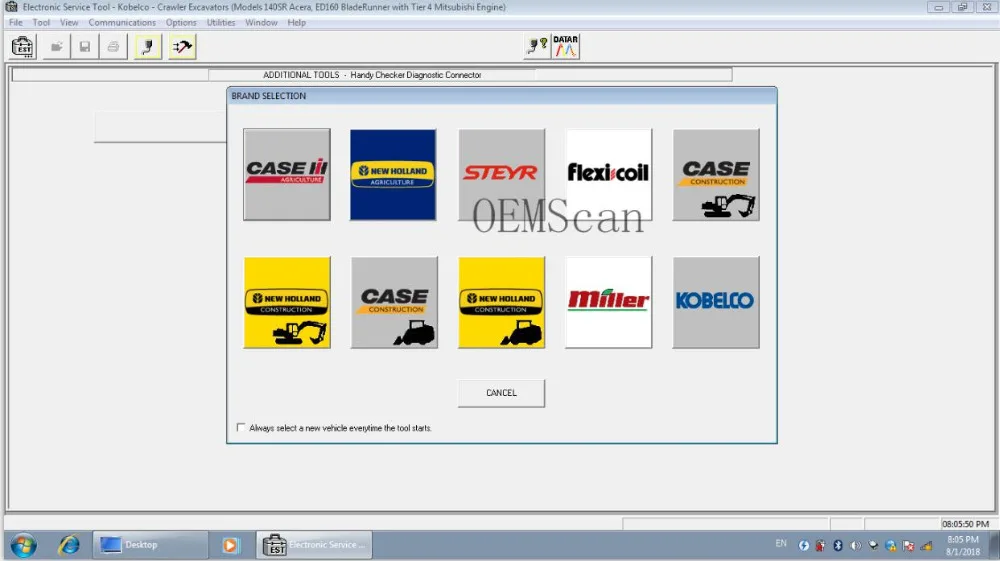Open the Windows Start menu

click(24, 546)
